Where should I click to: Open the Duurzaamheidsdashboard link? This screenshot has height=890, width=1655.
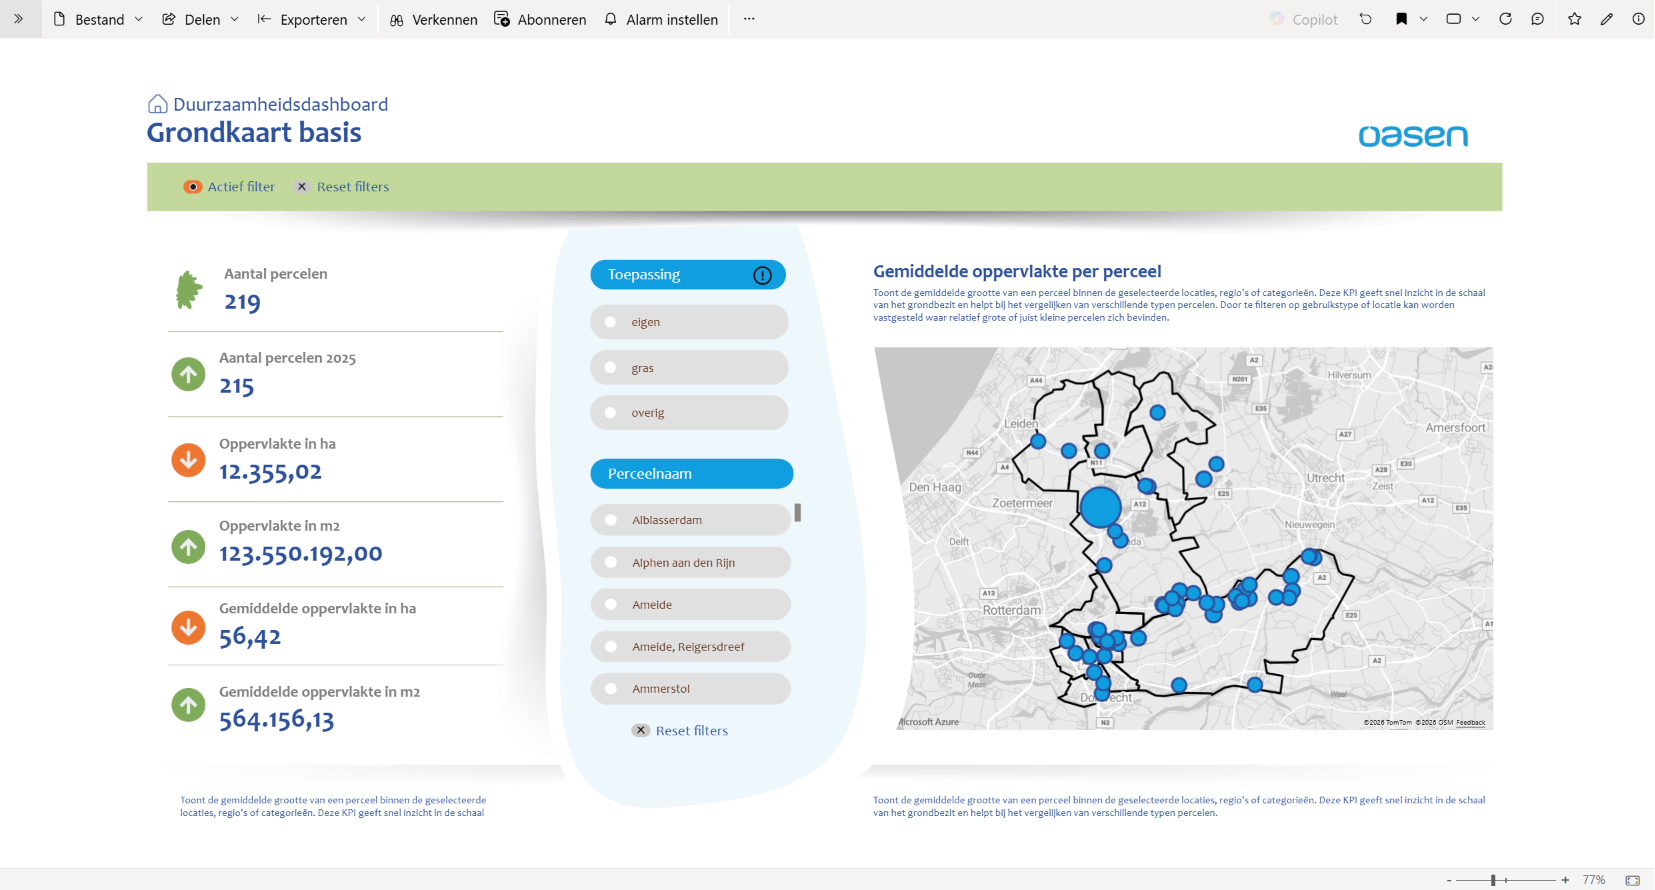[280, 104]
